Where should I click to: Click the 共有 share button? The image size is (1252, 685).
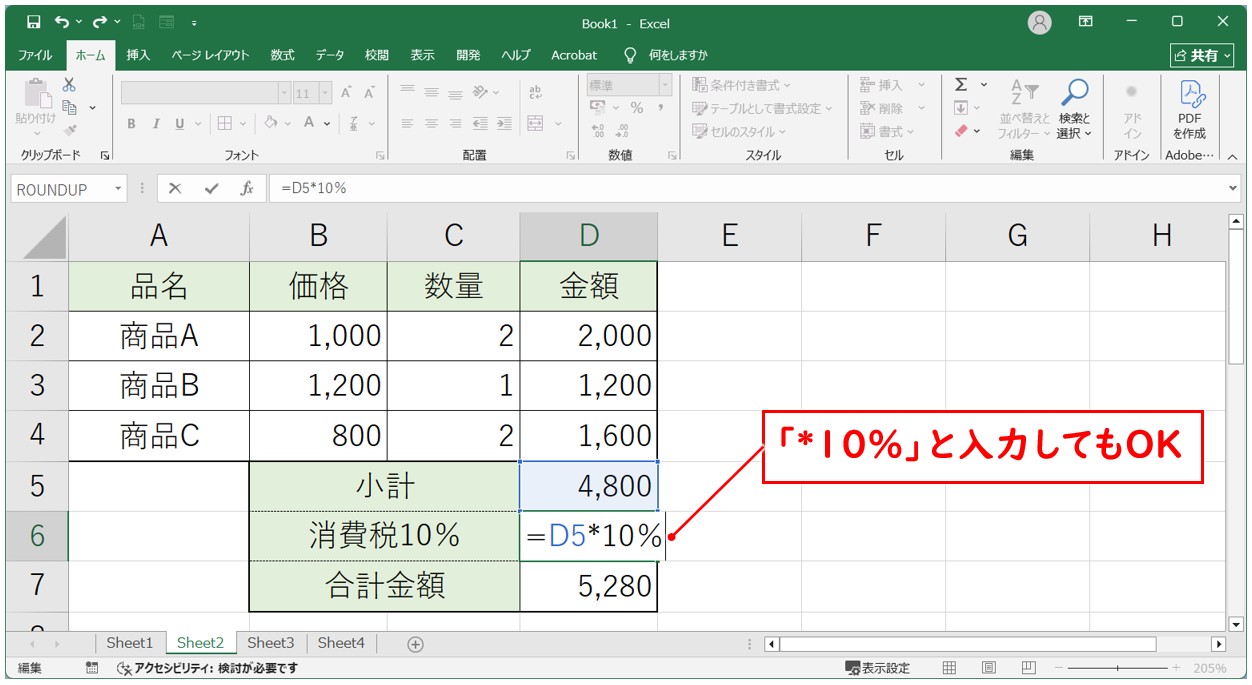pos(1203,55)
